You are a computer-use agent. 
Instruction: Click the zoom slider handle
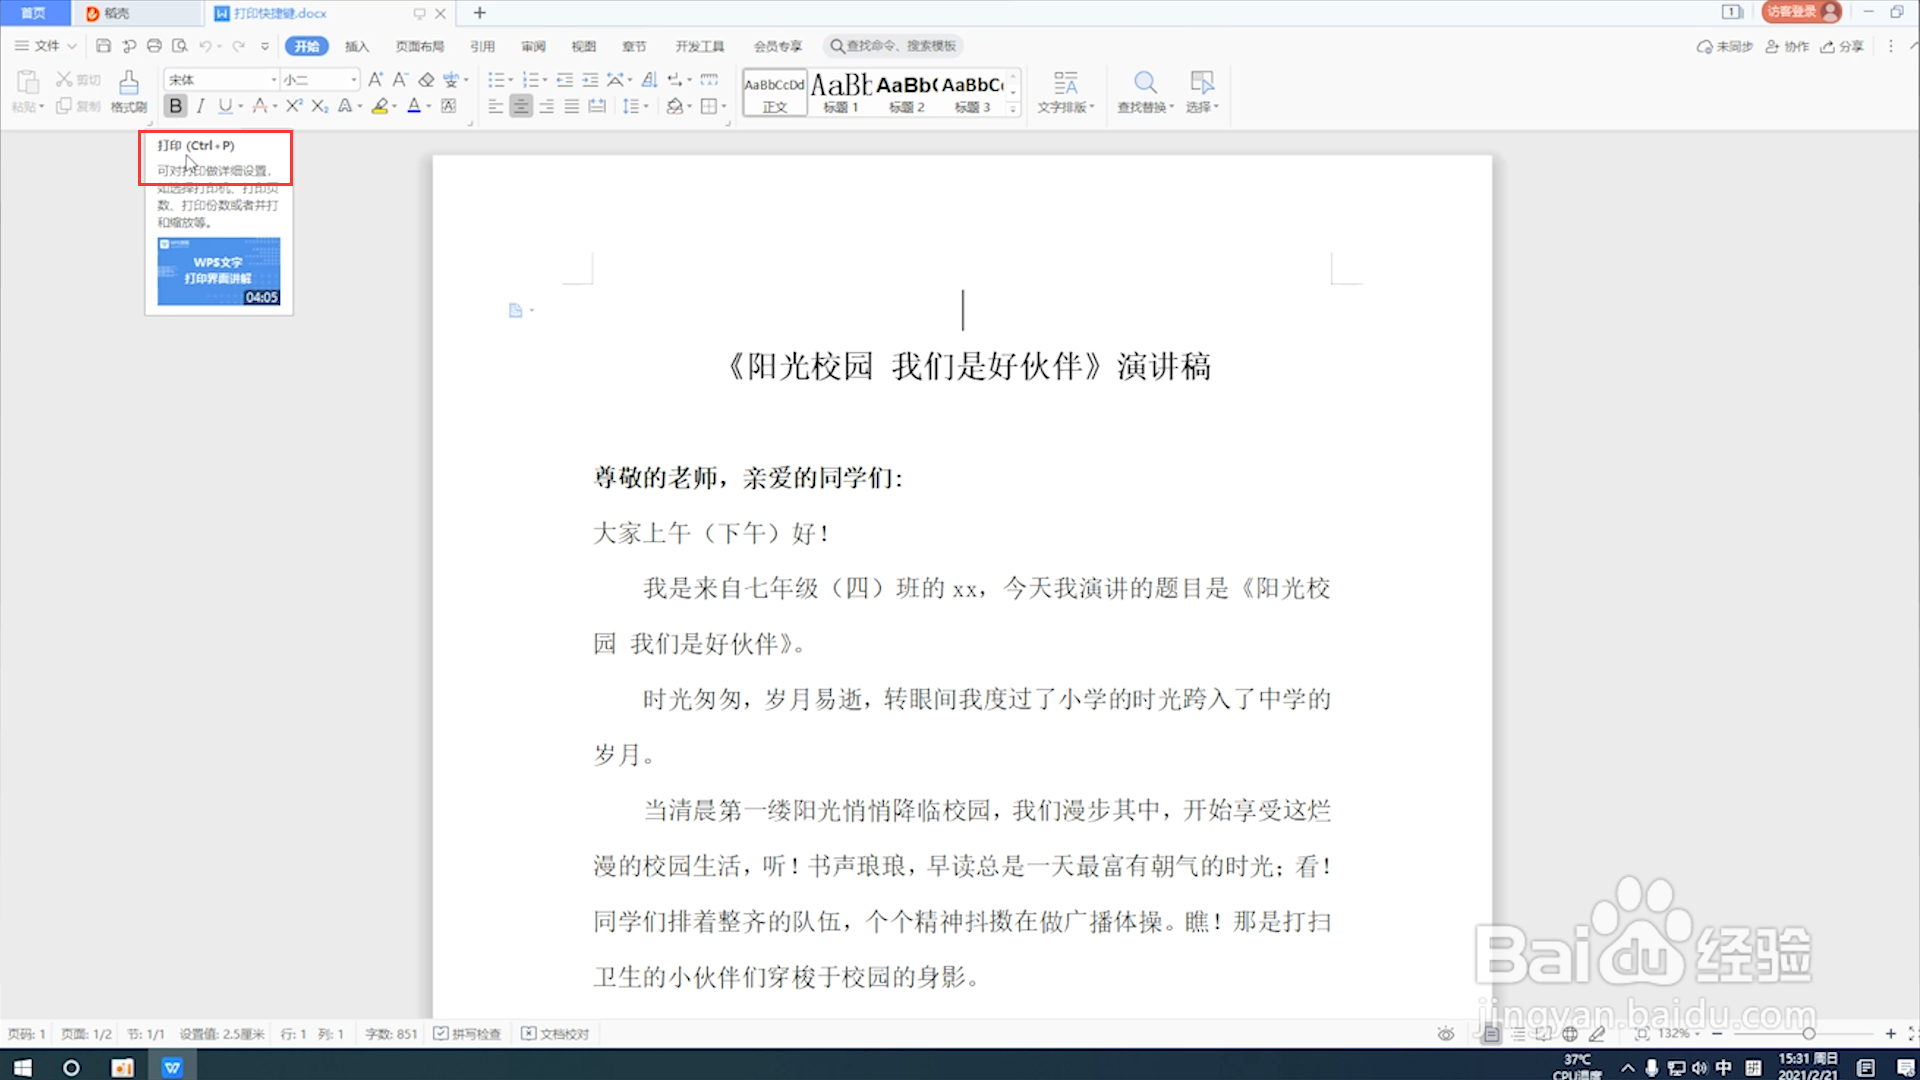1808,1034
